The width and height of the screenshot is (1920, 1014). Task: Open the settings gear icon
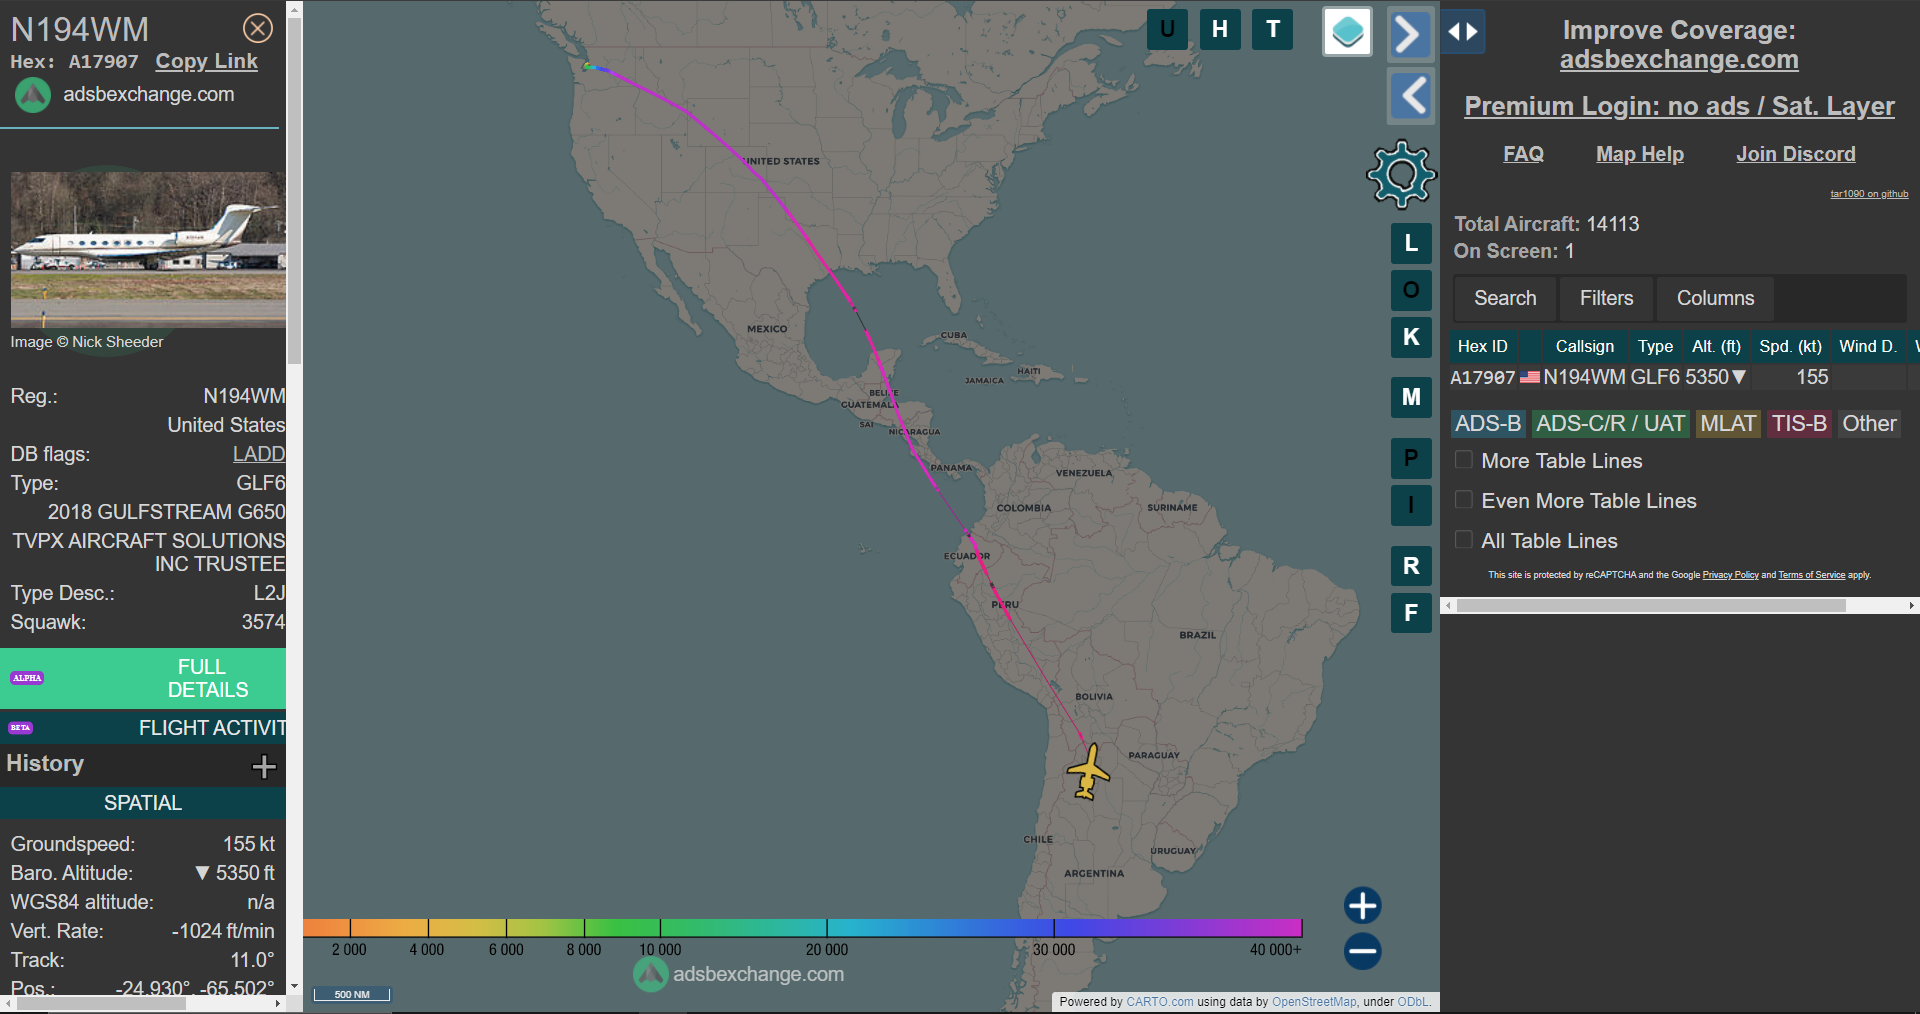point(1401,174)
